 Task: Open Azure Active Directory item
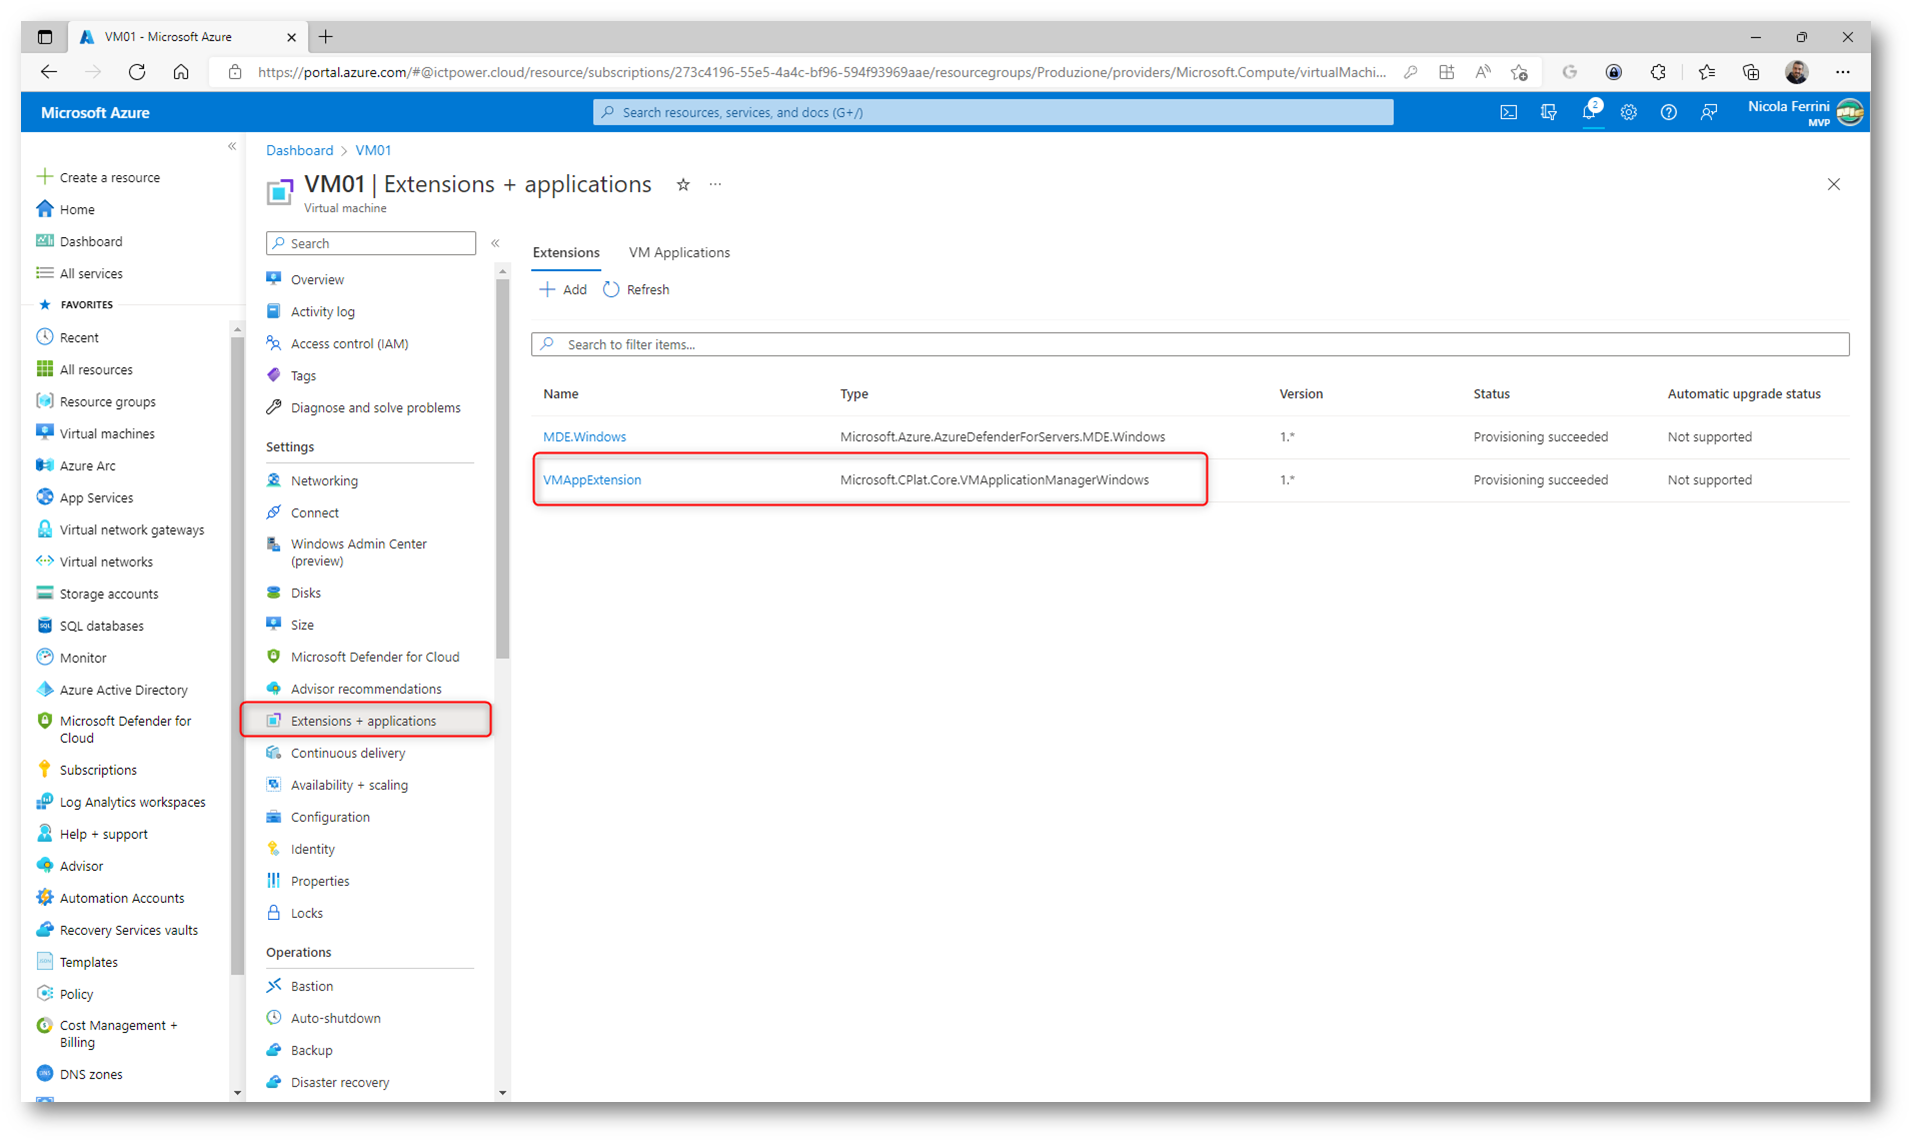coord(123,690)
